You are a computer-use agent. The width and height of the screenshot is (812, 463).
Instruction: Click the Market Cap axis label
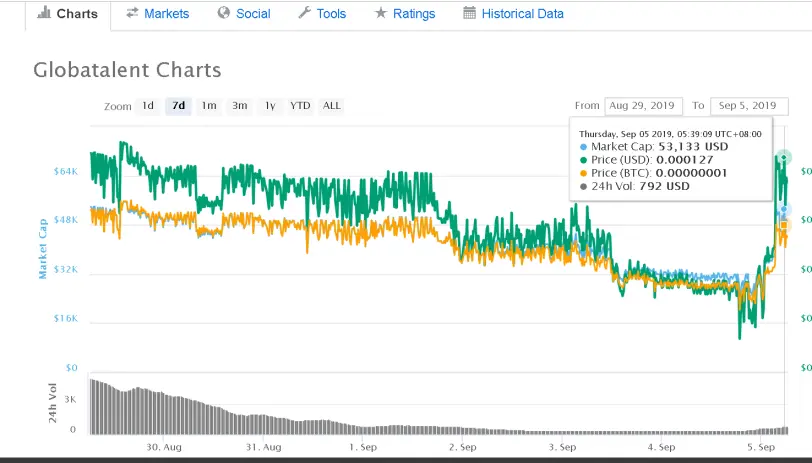coord(43,249)
